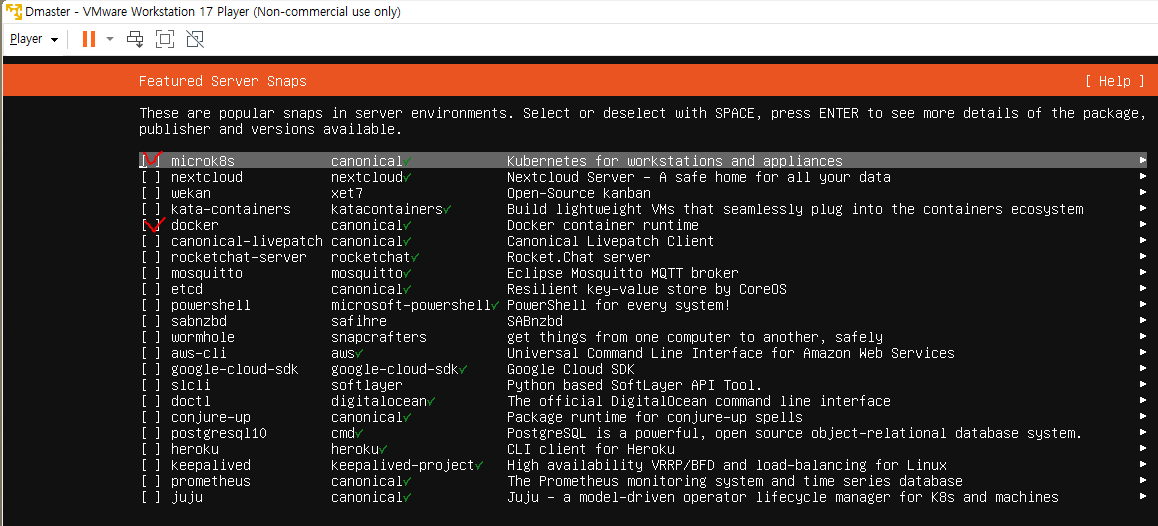Expand details arrow on microk8s row
The width and height of the screenshot is (1158, 526).
point(1142,161)
